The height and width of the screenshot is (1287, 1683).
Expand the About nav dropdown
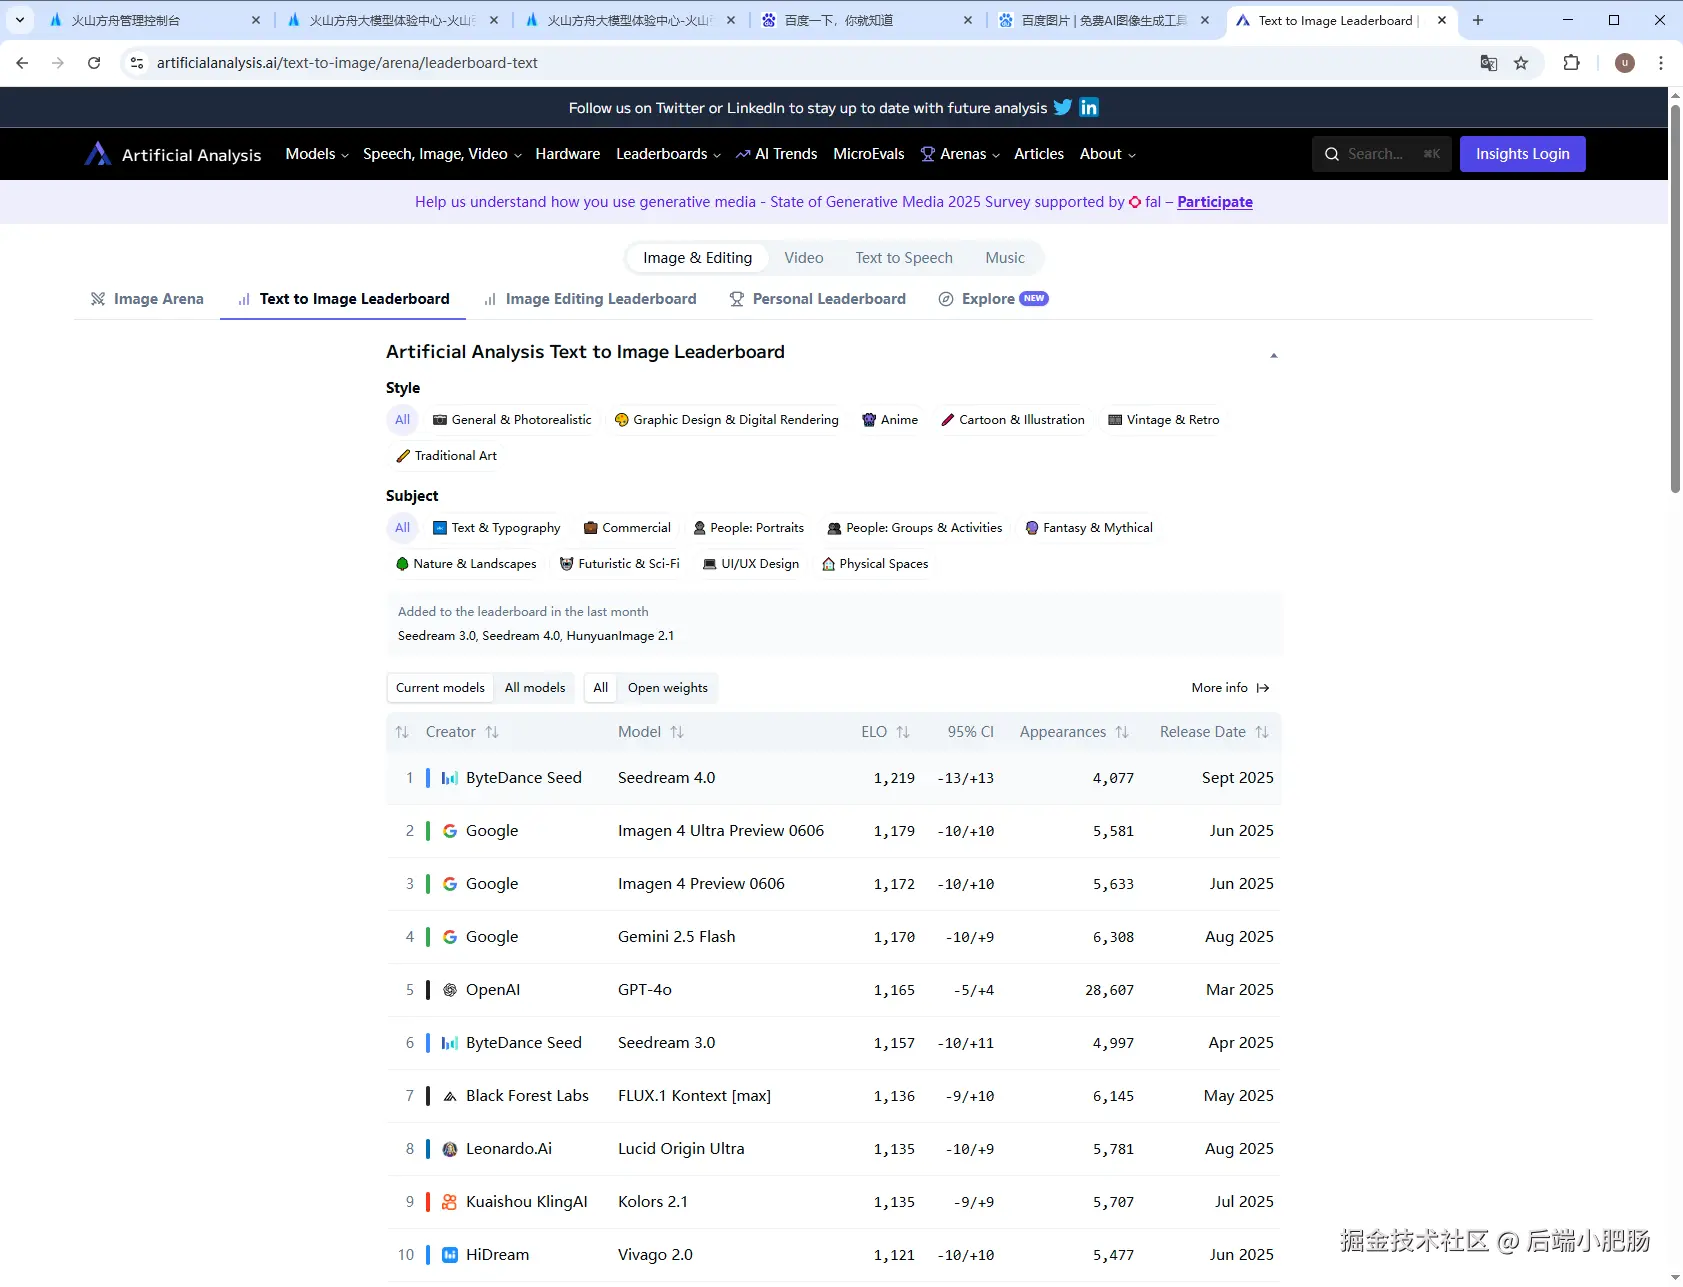1107,154
